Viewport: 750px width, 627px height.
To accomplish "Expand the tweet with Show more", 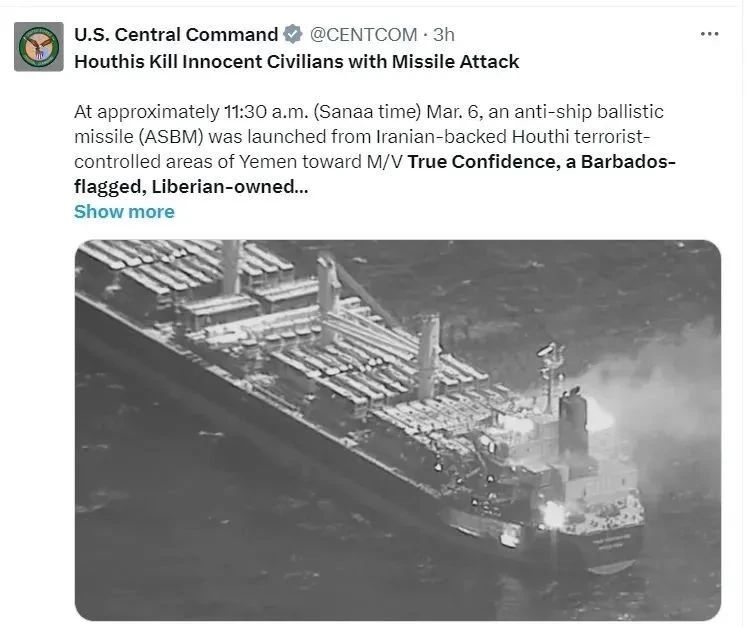I will click(x=124, y=211).
